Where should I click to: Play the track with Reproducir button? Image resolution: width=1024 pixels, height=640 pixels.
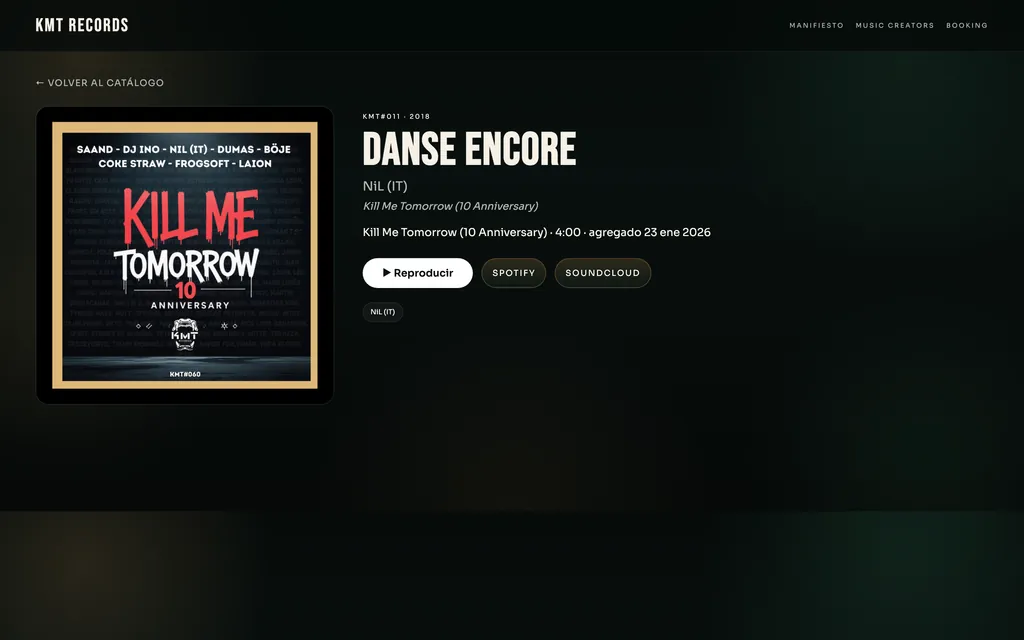point(417,273)
